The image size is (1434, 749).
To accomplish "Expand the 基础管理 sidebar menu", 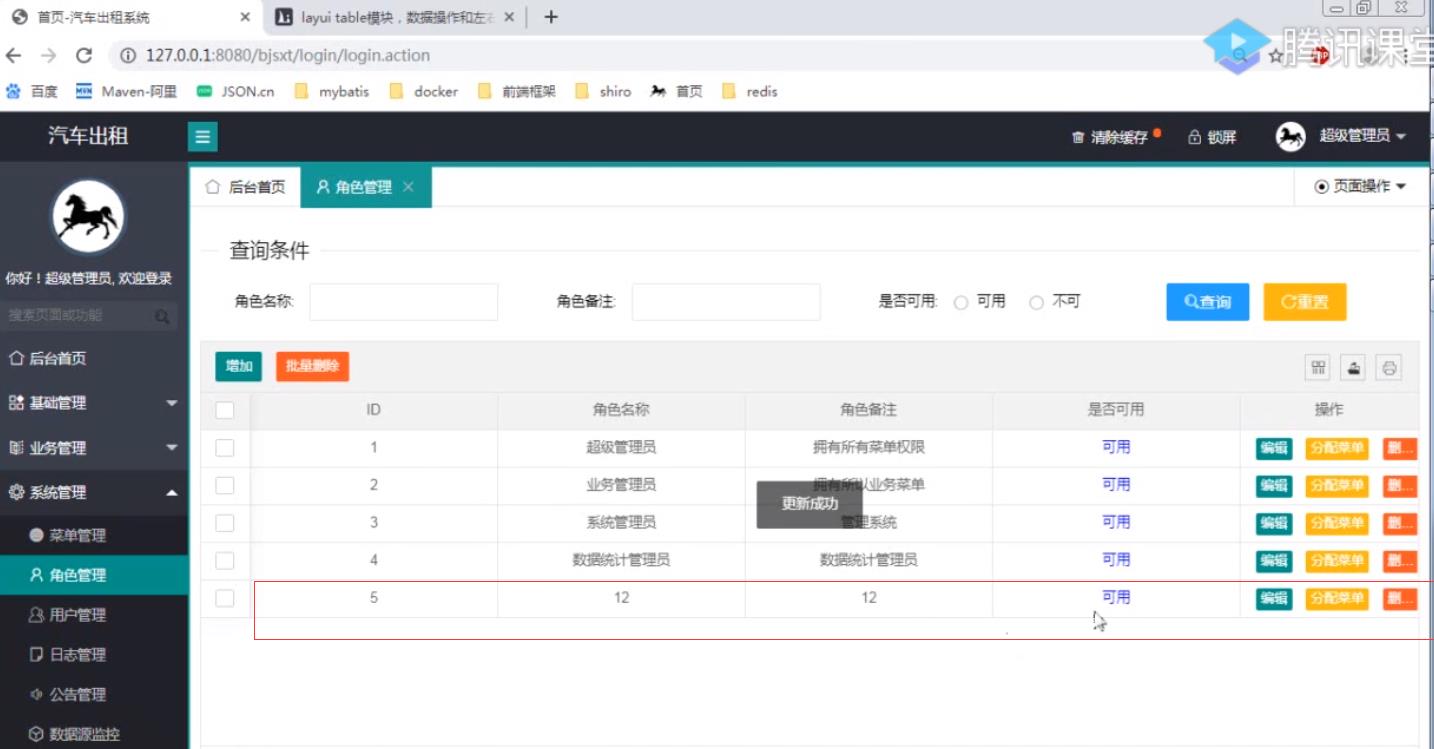I will coord(94,403).
